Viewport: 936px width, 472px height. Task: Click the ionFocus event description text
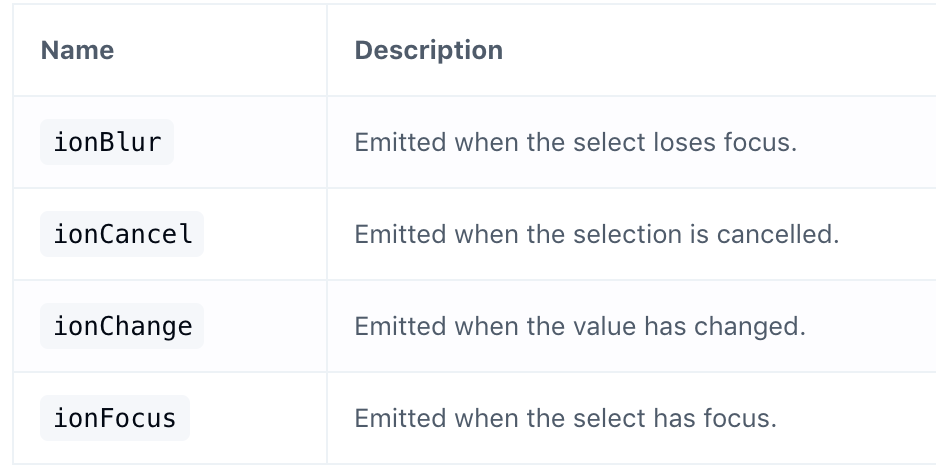[x=565, y=418]
